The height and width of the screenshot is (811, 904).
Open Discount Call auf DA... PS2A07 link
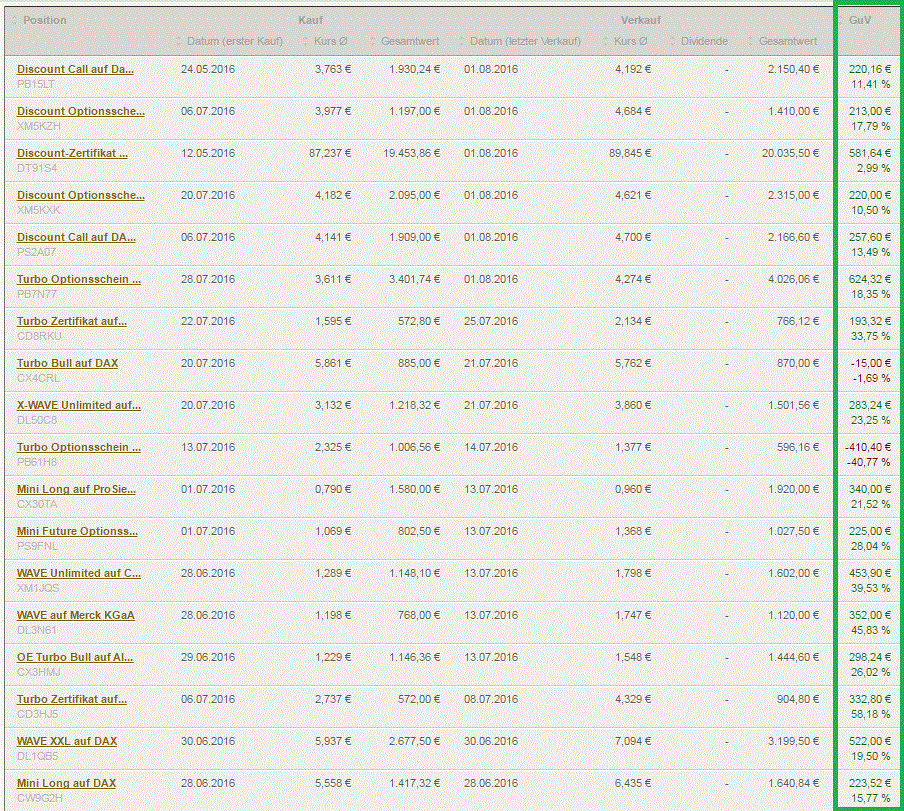[76, 237]
